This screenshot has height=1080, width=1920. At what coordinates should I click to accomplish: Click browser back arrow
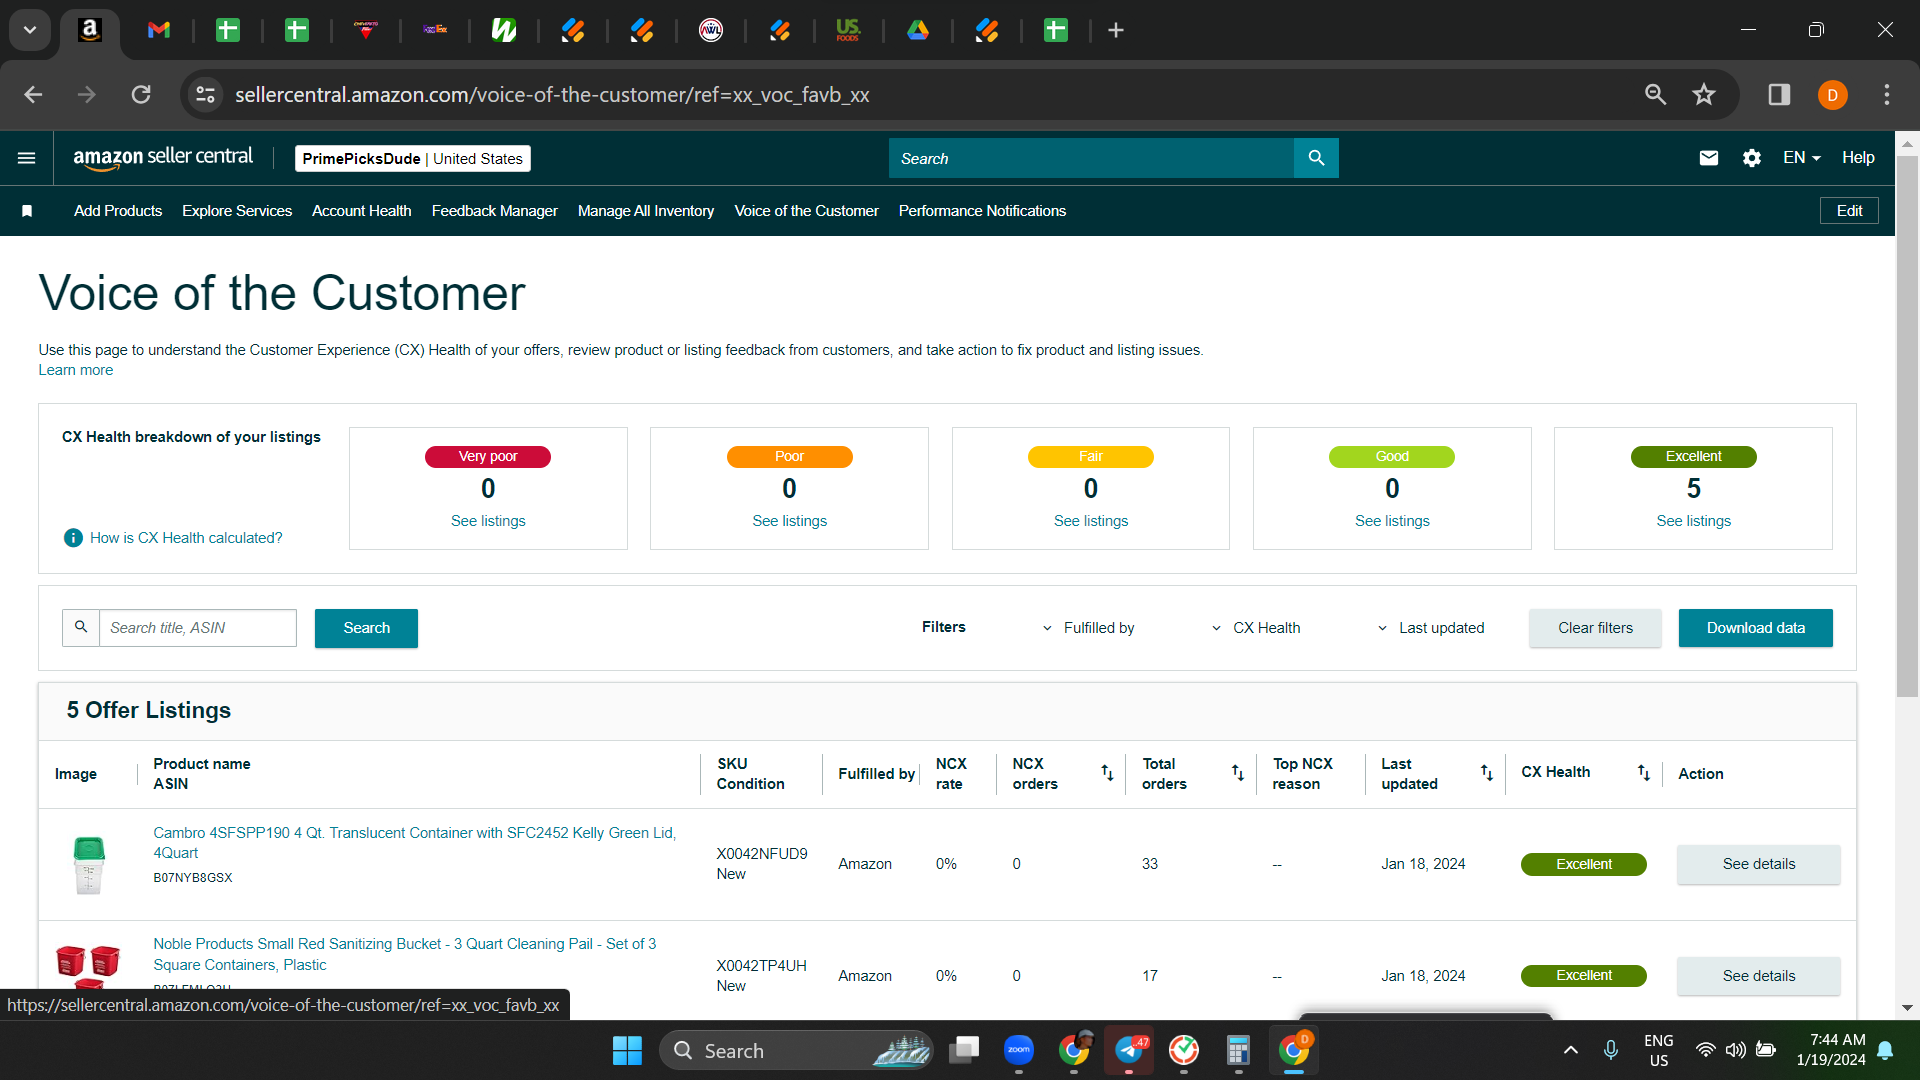pos(33,95)
